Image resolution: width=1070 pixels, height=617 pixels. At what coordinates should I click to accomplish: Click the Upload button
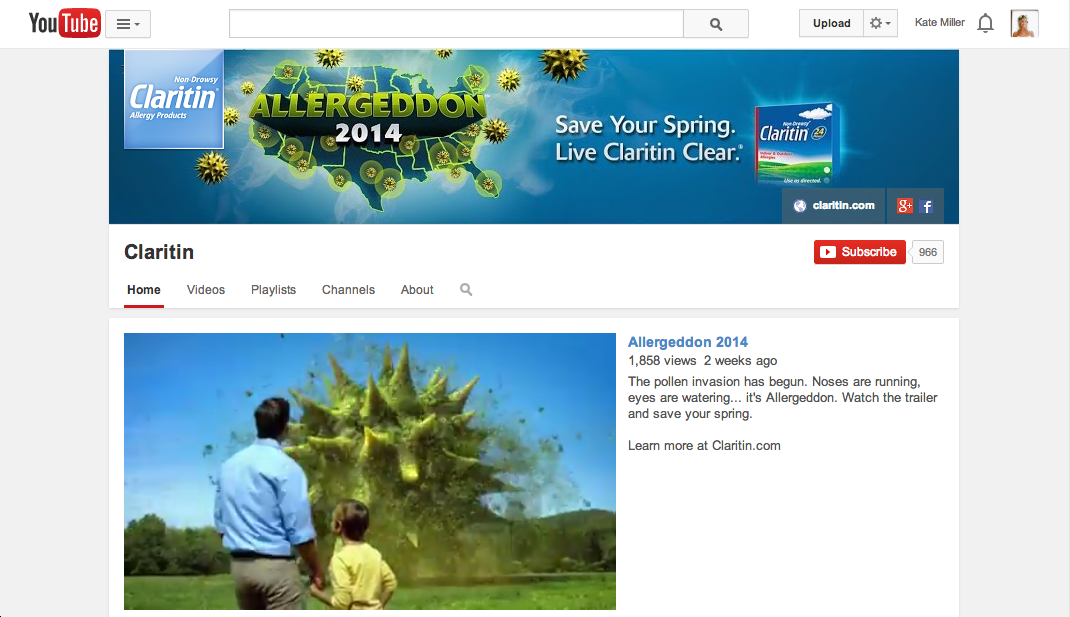[831, 23]
